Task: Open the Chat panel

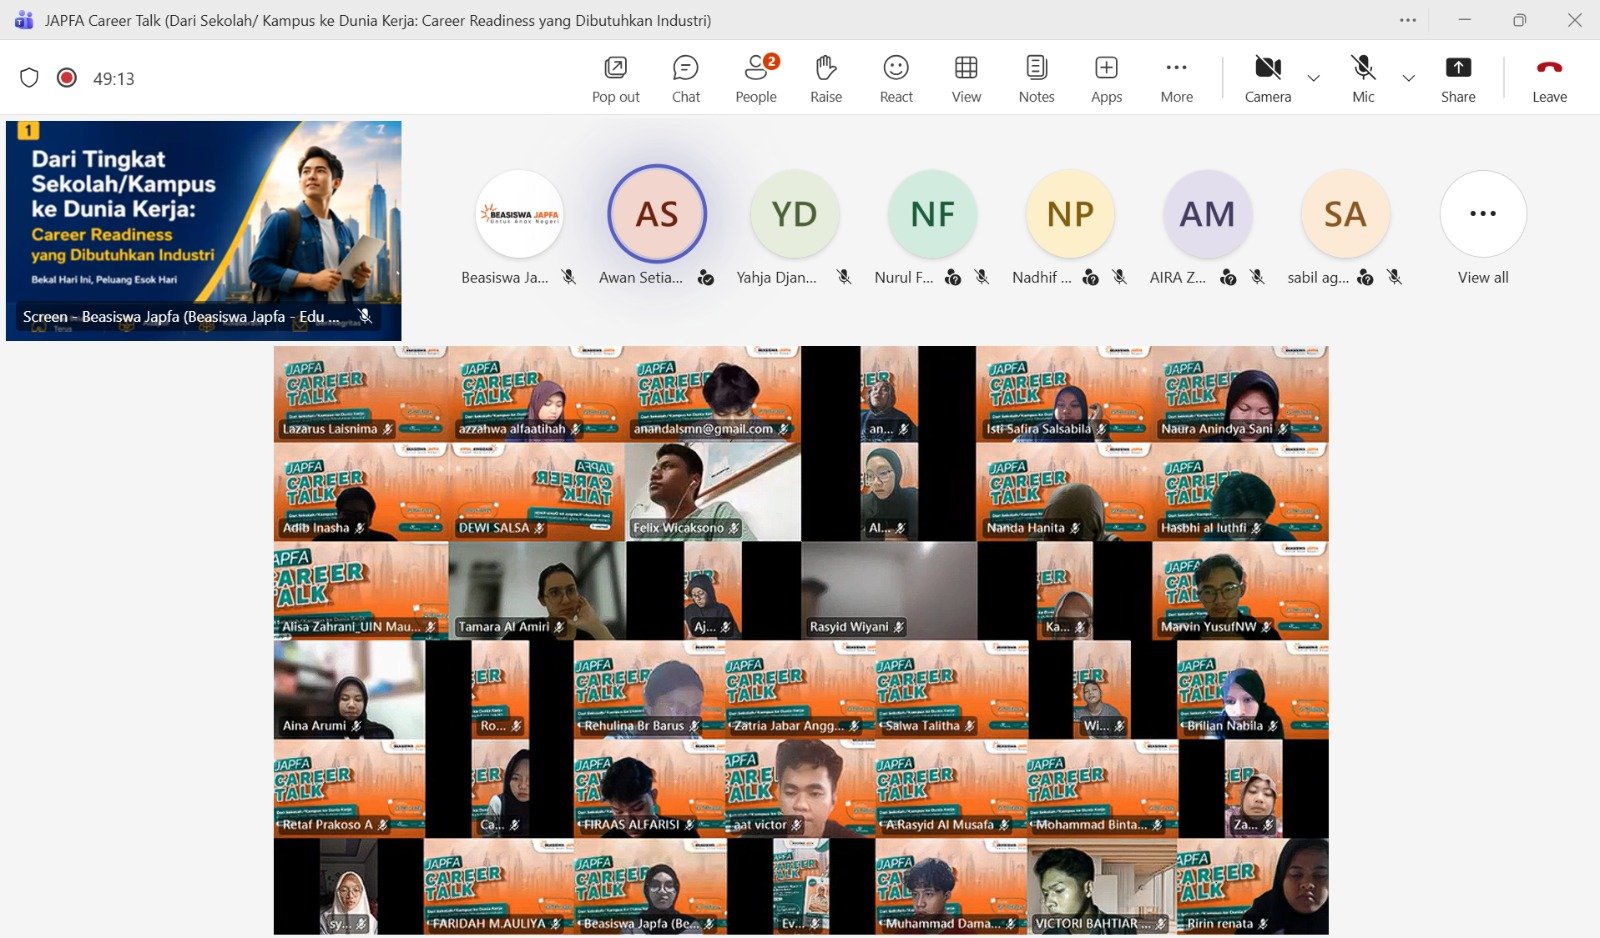Action: click(x=686, y=79)
